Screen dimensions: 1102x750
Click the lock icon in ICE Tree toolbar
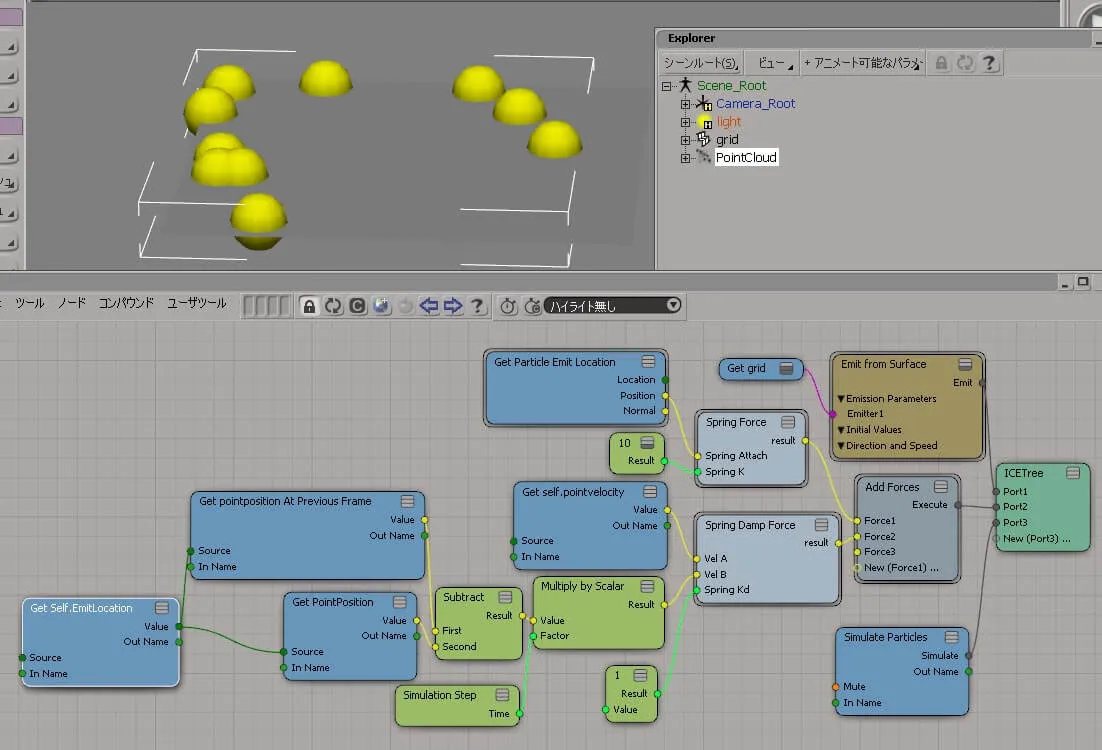point(309,306)
